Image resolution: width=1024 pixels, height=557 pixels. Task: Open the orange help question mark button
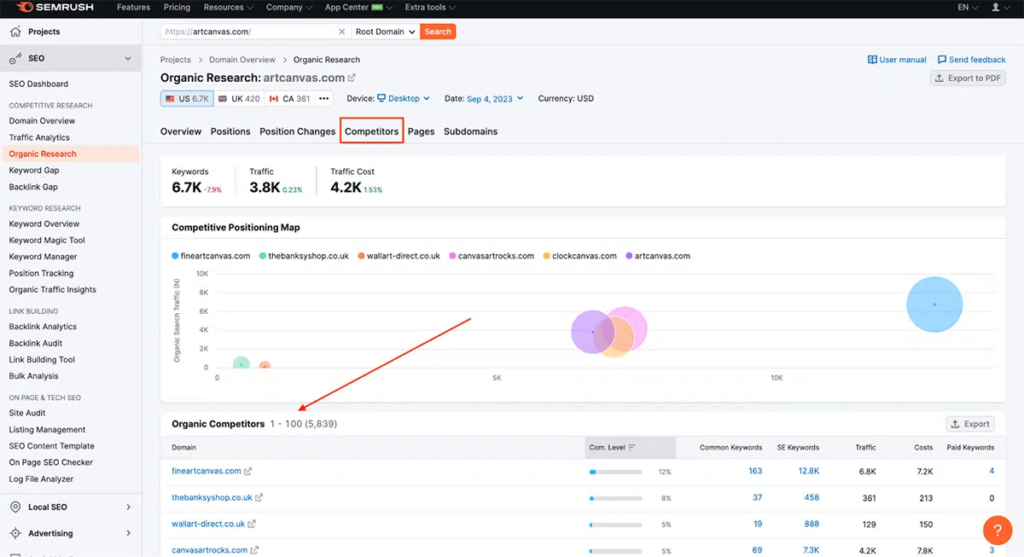point(997,530)
